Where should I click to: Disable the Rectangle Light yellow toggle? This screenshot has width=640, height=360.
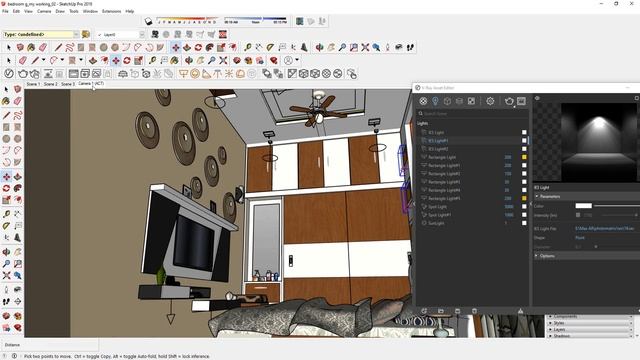(x=524, y=157)
